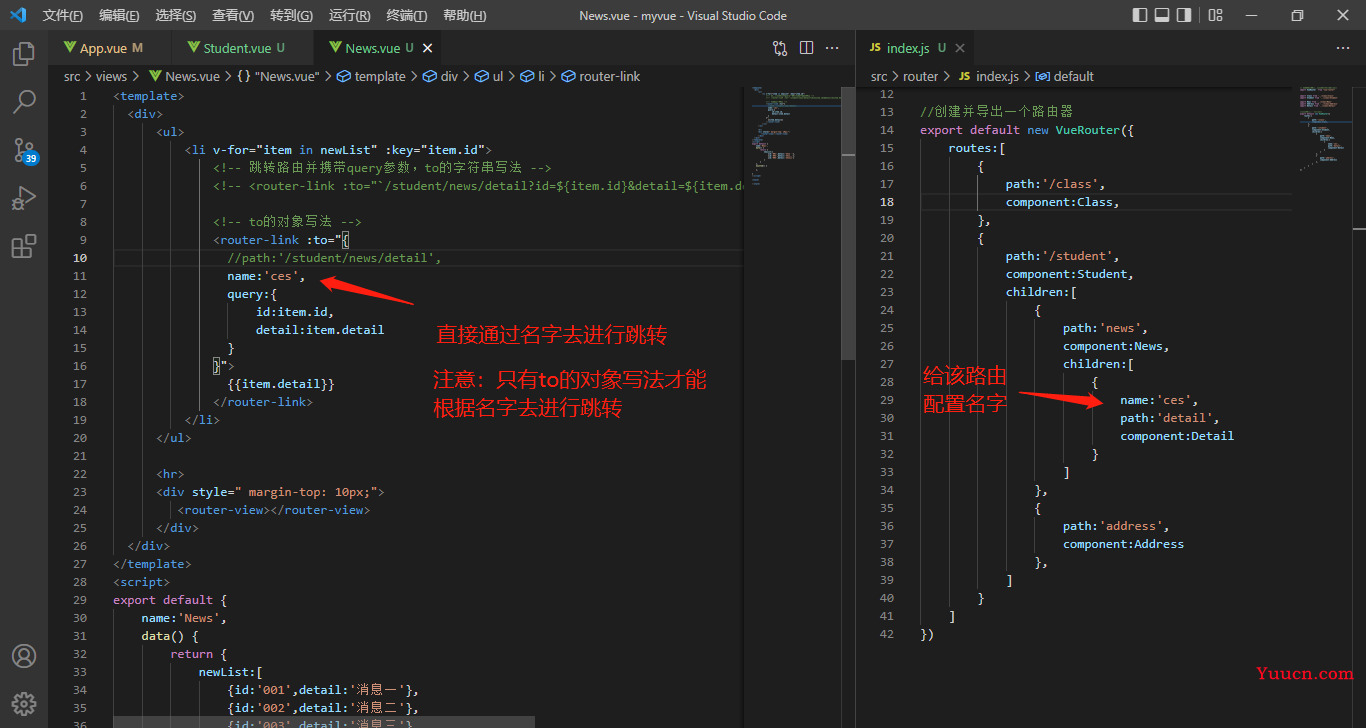Open the Run and Debug view
Screen dimensions: 1366x728
pyautogui.click(x=24, y=198)
